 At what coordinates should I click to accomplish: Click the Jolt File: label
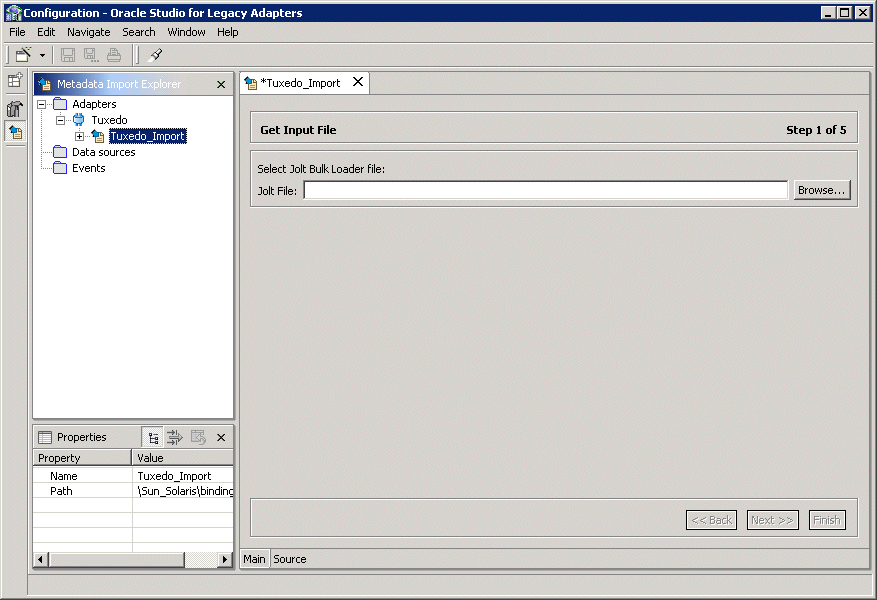(277, 191)
